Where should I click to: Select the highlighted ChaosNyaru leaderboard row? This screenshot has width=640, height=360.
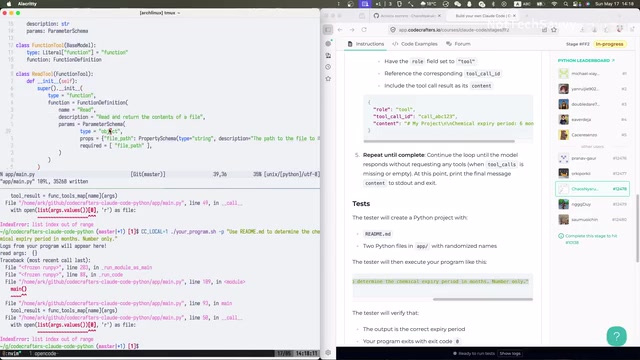pyautogui.click(x=592, y=189)
